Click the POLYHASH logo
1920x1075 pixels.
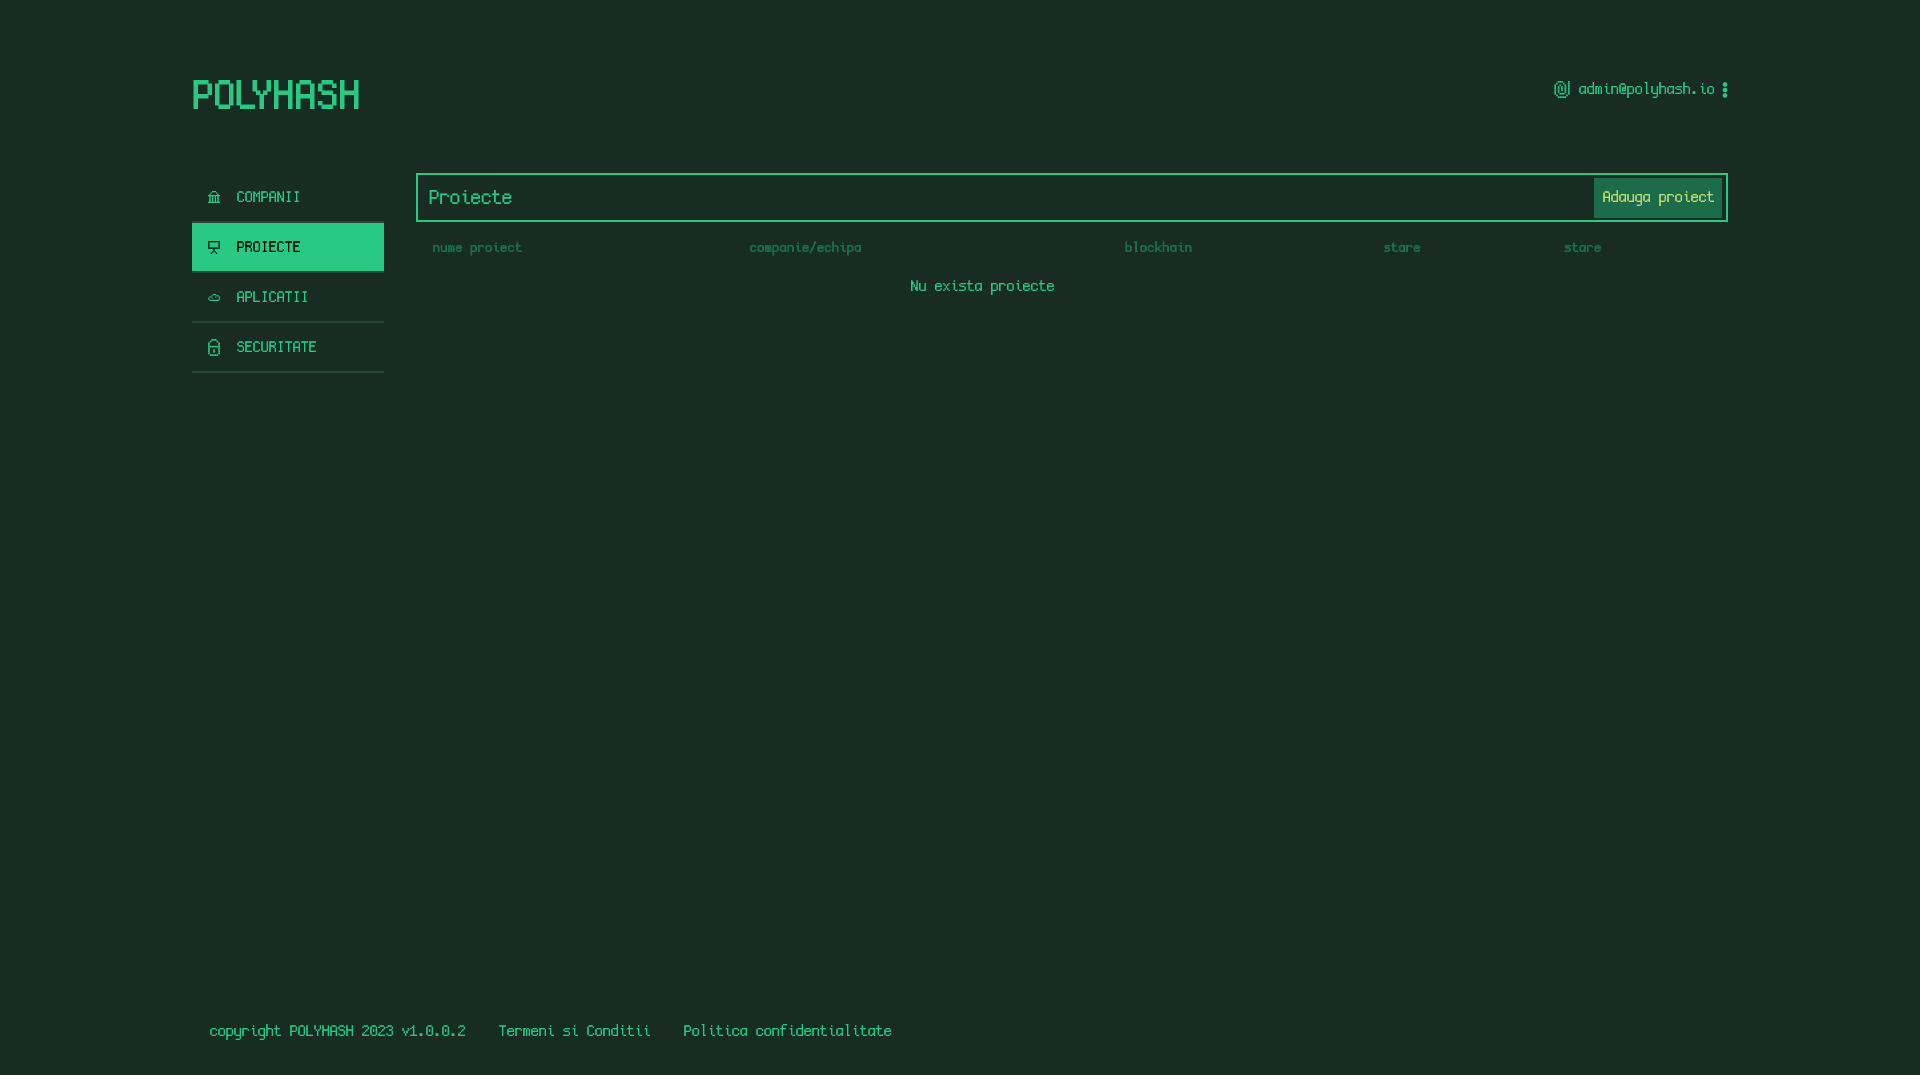point(275,95)
